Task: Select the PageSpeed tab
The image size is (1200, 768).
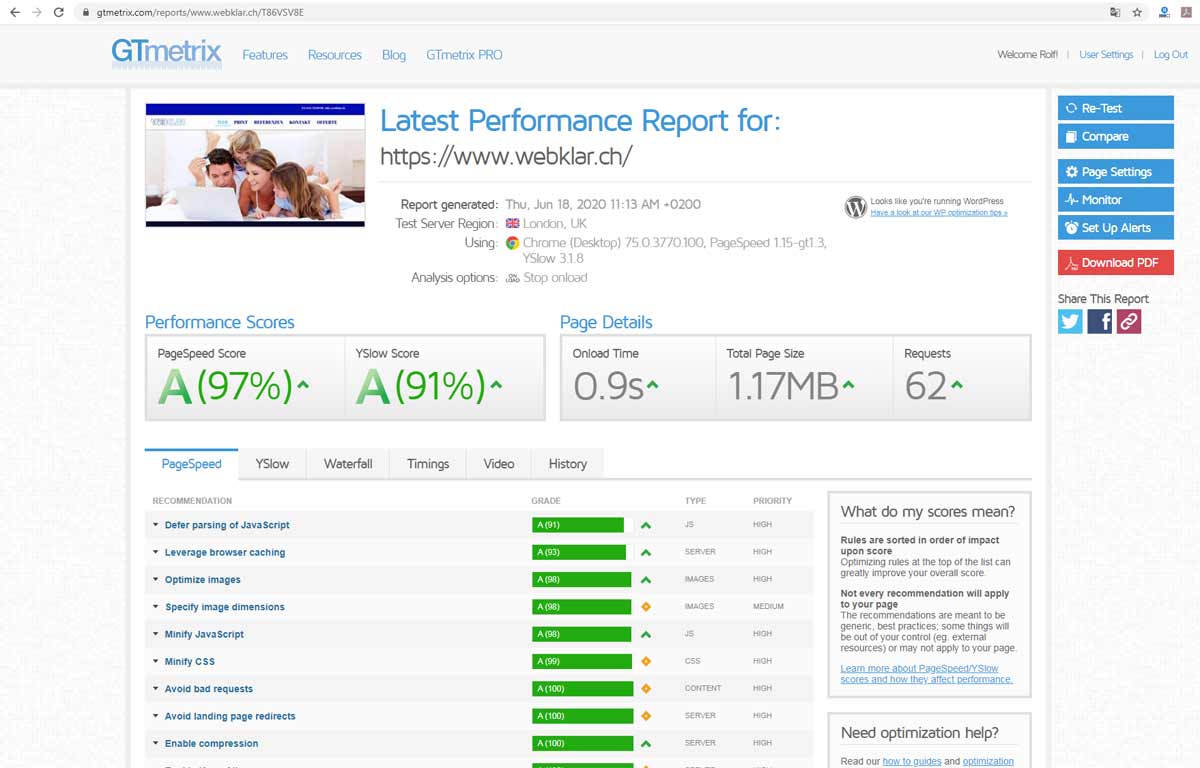Action: coord(191,464)
